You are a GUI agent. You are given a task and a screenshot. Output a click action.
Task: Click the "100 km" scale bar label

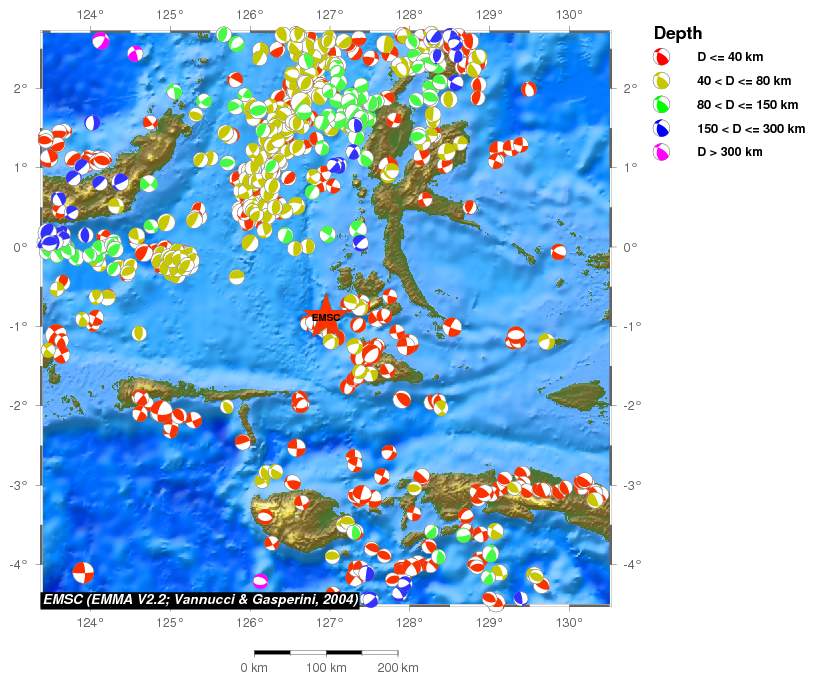coord(325,667)
